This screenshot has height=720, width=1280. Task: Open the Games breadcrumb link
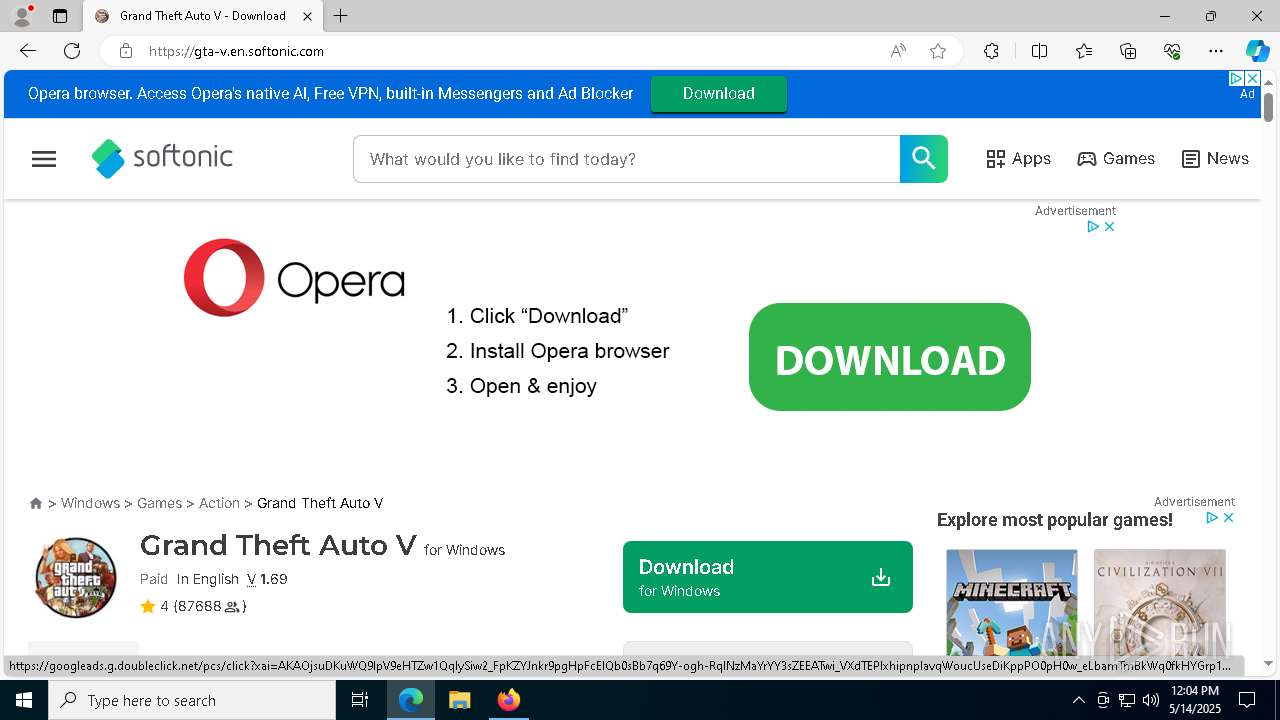point(159,503)
